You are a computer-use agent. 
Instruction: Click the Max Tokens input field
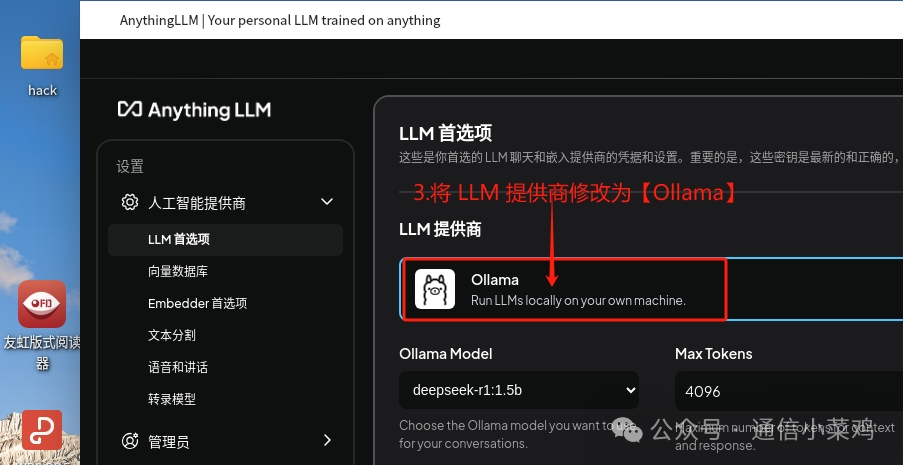click(789, 391)
